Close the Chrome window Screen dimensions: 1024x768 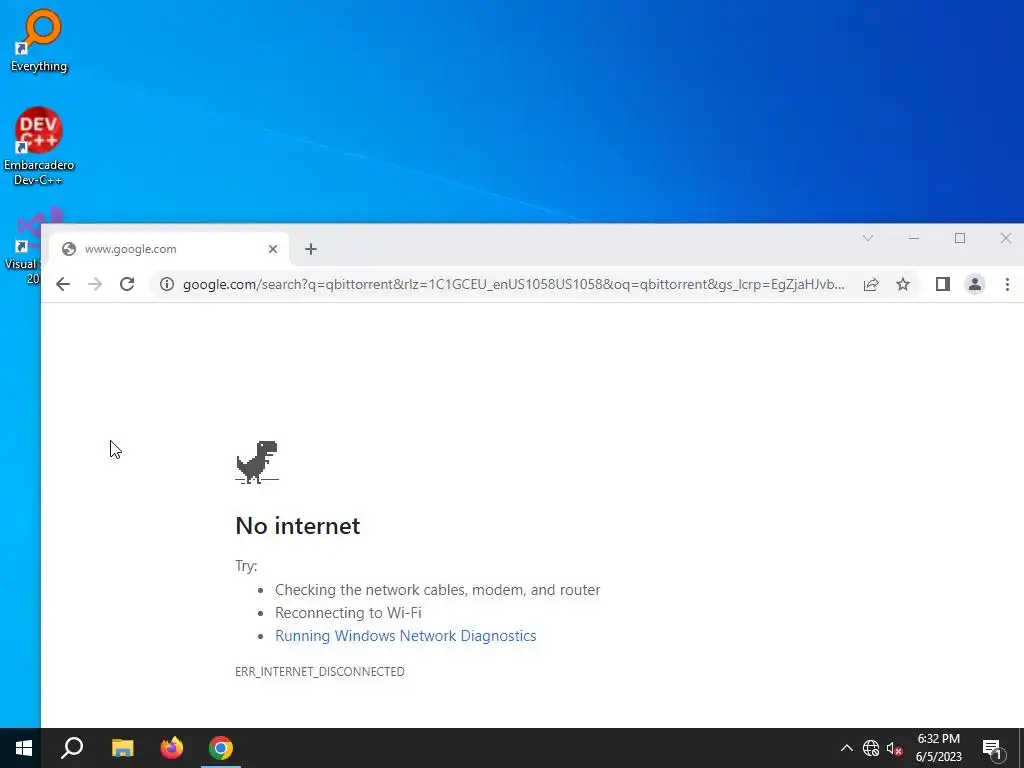coord(1006,238)
